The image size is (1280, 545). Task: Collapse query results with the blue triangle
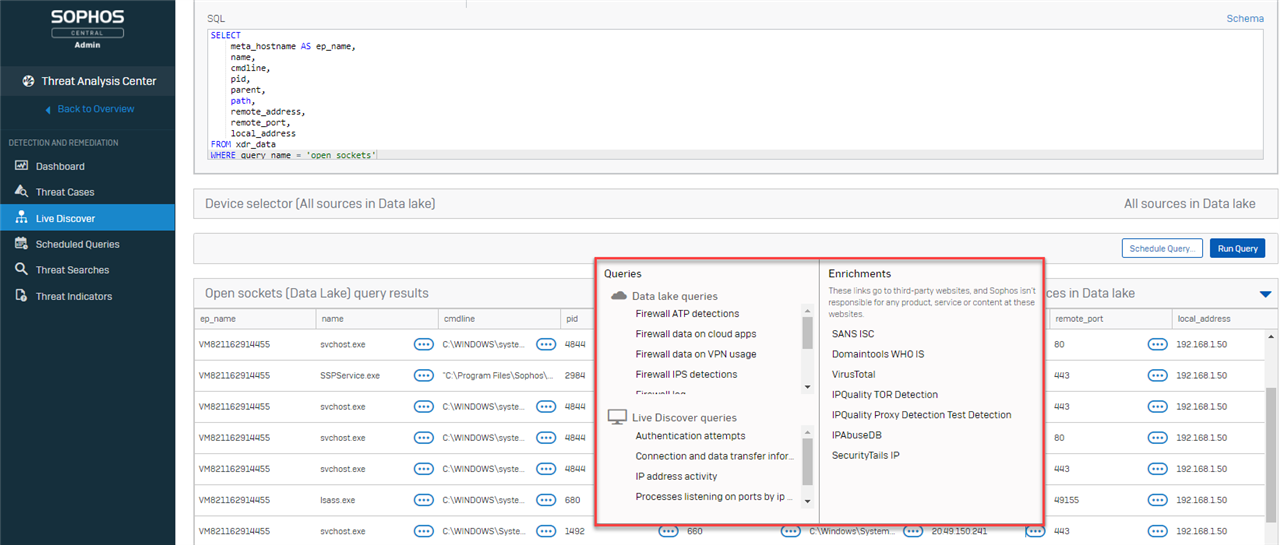pos(1265,294)
